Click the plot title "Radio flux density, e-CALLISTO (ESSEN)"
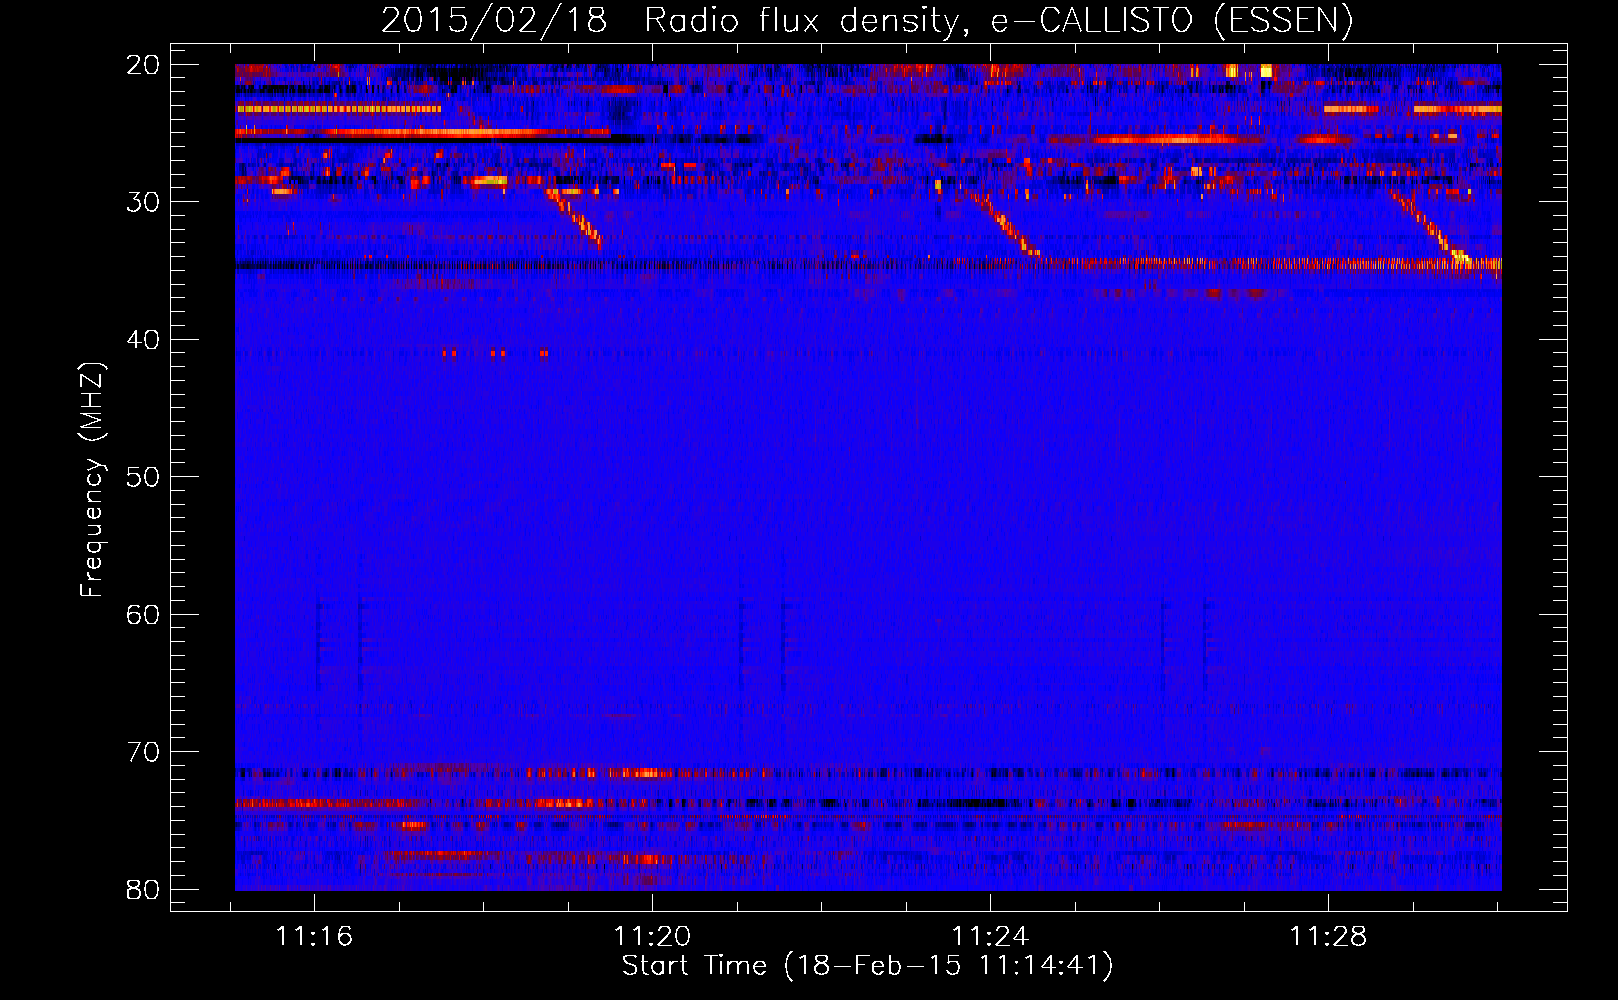1618x1000 pixels. [x=998, y=20]
